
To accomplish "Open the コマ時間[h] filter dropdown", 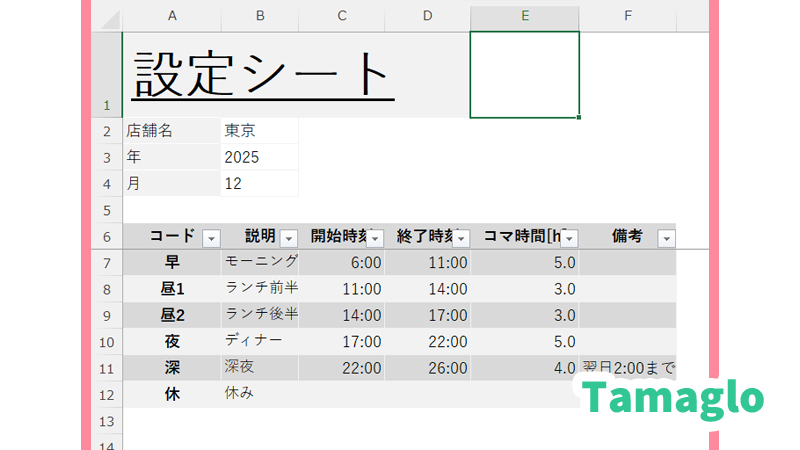I will click(x=569, y=238).
